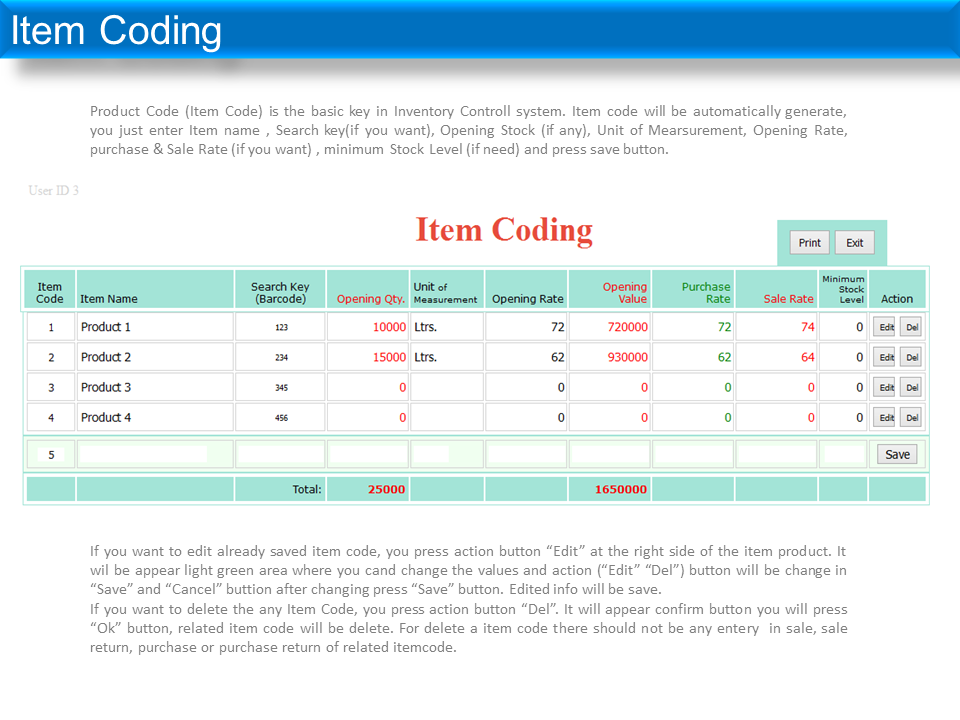Remove Product 4 using Del
This screenshot has width=960, height=720.
911,417
